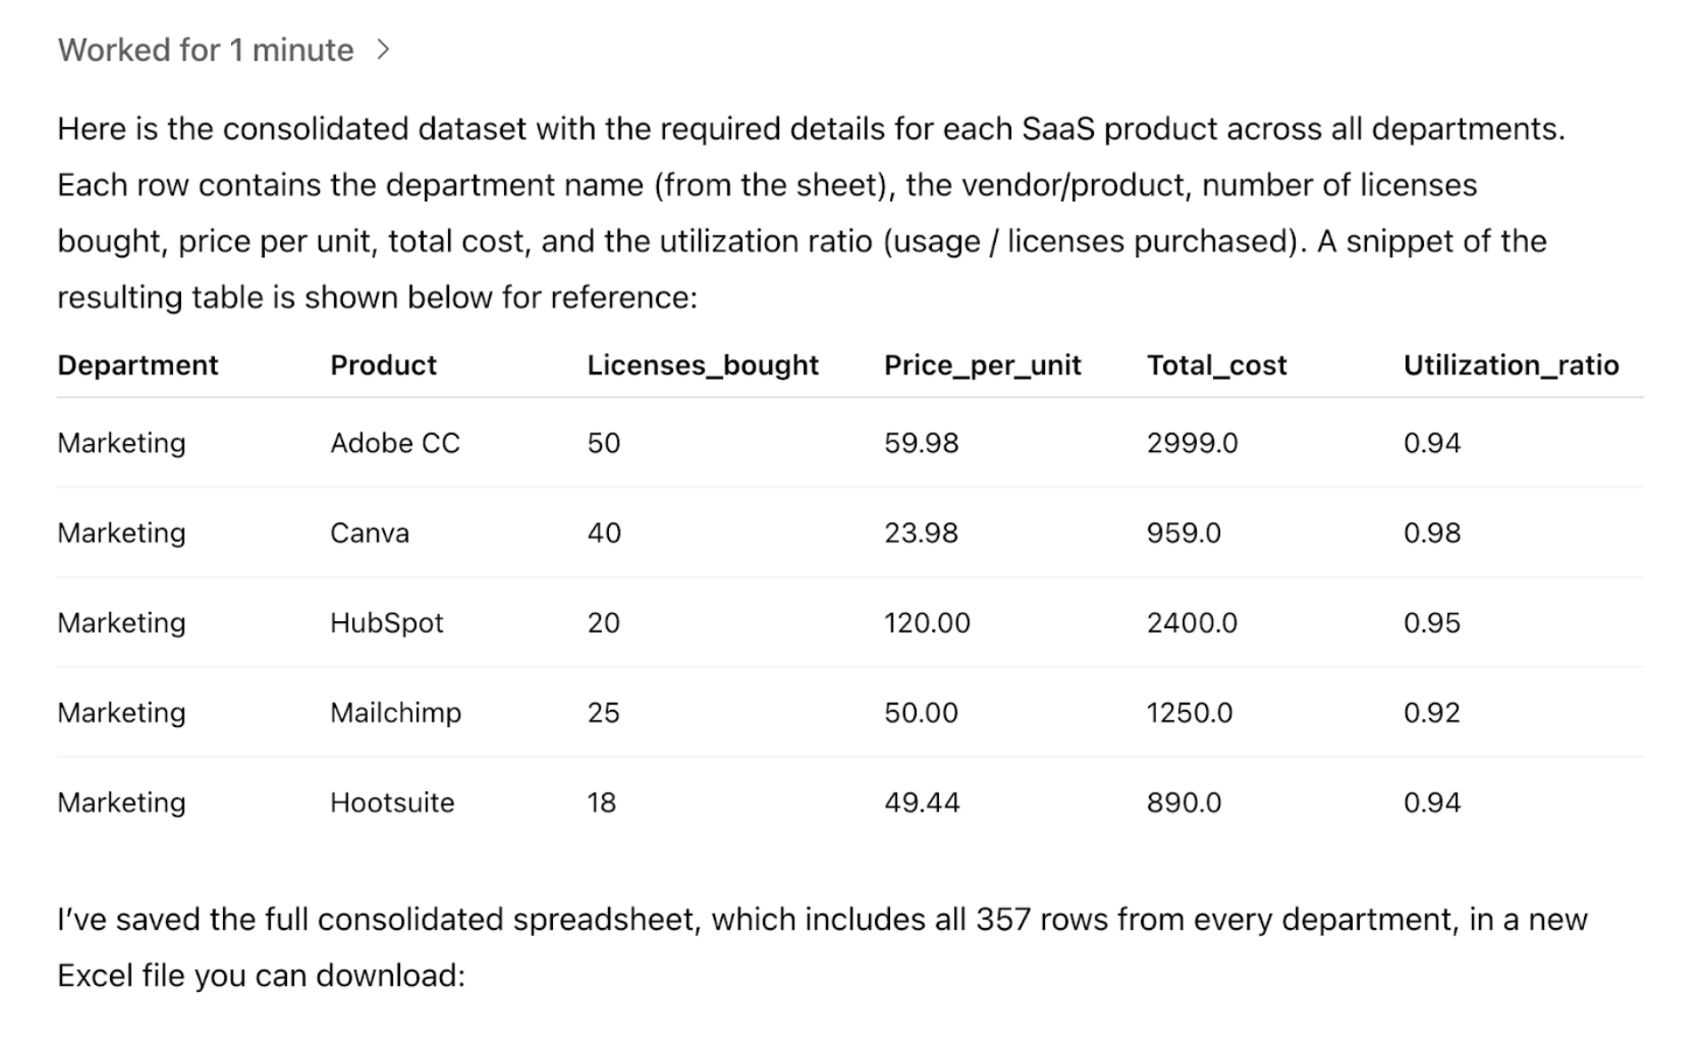Click HubSpot price value 120.00
The width and height of the screenshot is (1682, 1052).
926,623
